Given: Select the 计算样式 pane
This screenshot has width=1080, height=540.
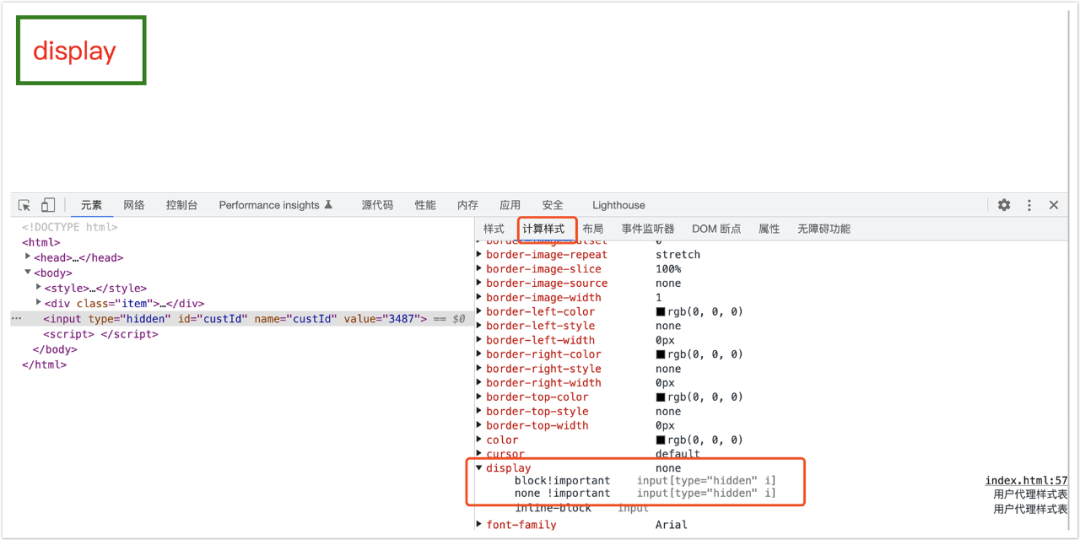Looking at the screenshot, I should pyautogui.click(x=543, y=229).
